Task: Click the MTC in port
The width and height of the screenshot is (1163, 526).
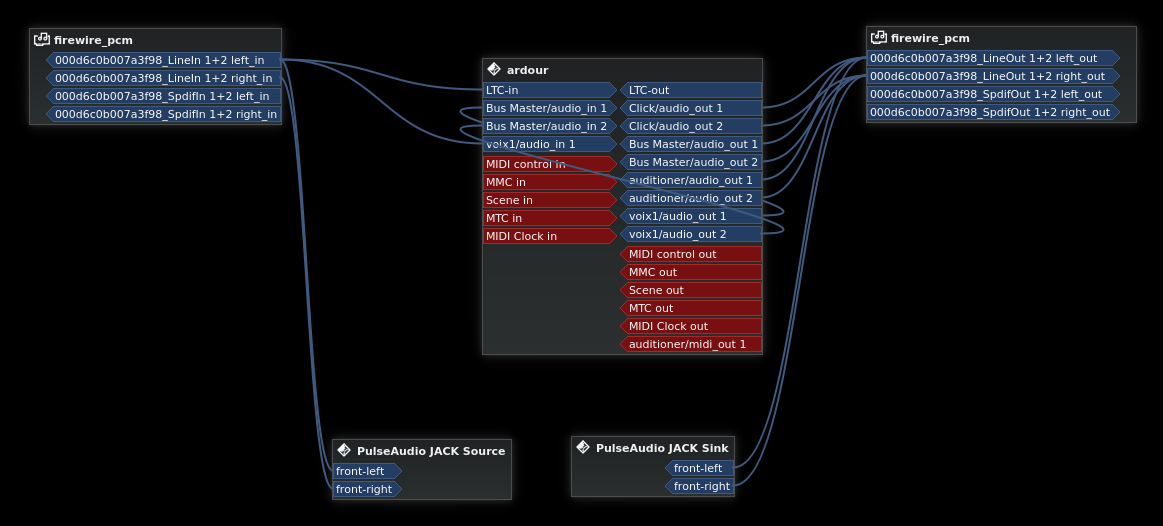Action: tap(550, 217)
